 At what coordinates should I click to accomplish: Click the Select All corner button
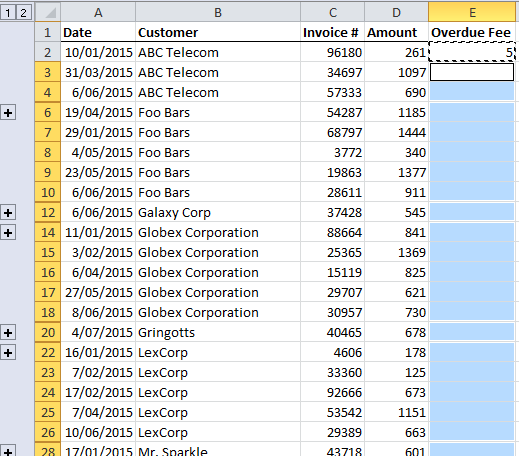click(x=48, y=12)
